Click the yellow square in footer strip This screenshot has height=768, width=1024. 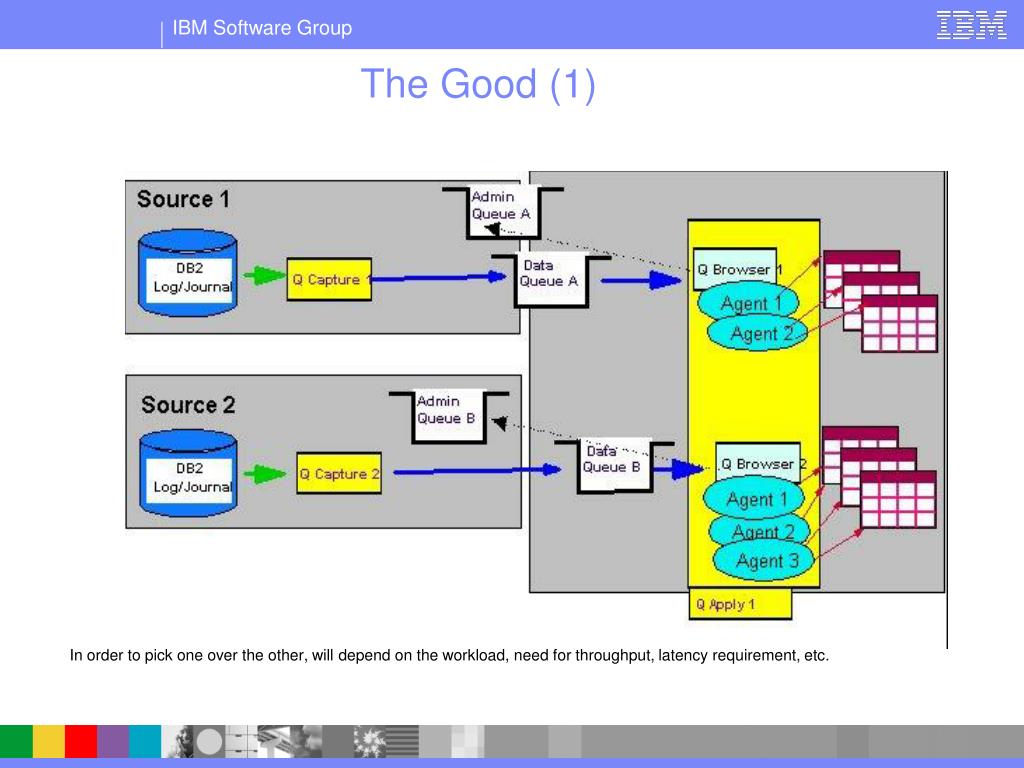pyautogui.click(x=49, y=741)
